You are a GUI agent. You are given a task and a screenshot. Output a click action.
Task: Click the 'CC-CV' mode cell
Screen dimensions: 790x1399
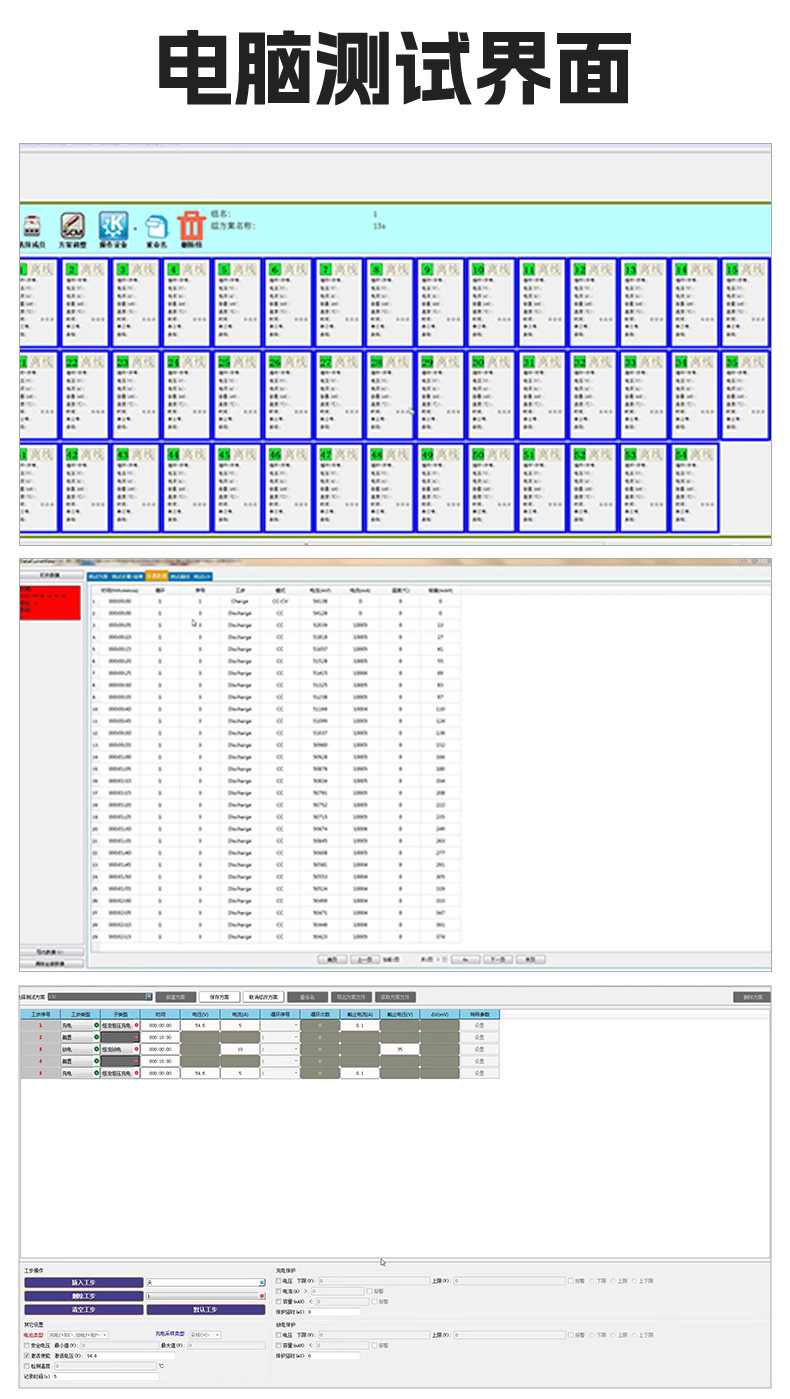click(x=280, y=601)
